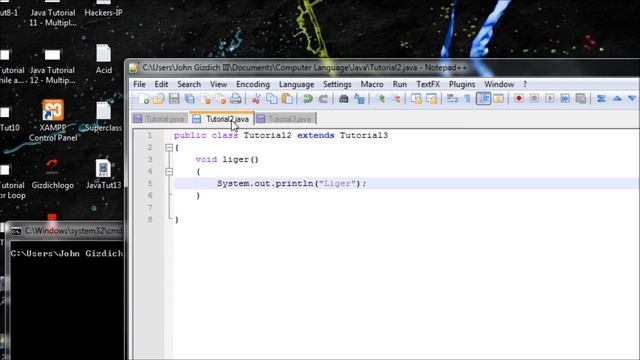
Task: Click the Copy toolbar icon
Action: 271,99
